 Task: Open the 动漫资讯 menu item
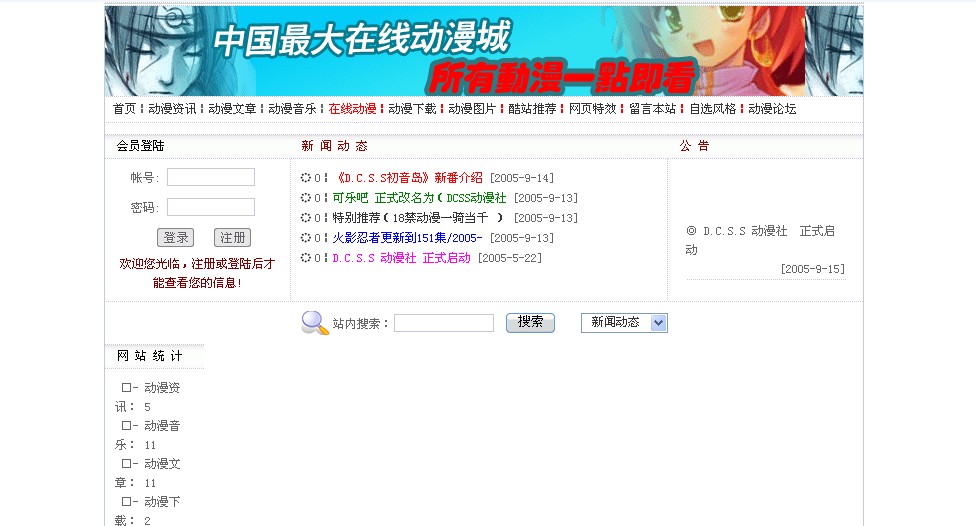coord(172,109)
